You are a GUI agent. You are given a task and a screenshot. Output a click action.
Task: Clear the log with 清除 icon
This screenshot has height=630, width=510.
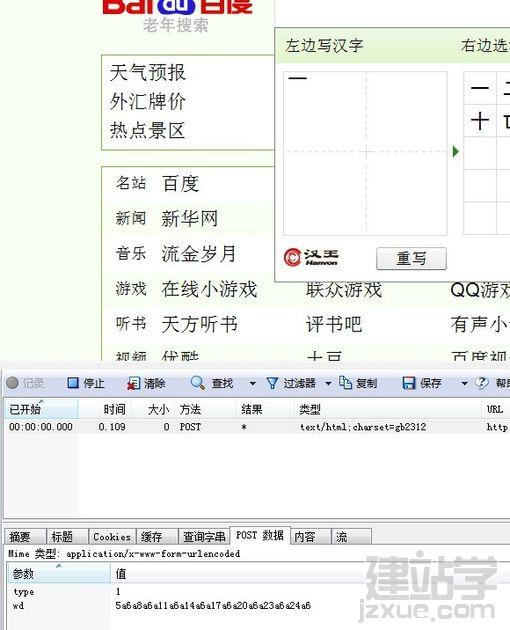133,383
